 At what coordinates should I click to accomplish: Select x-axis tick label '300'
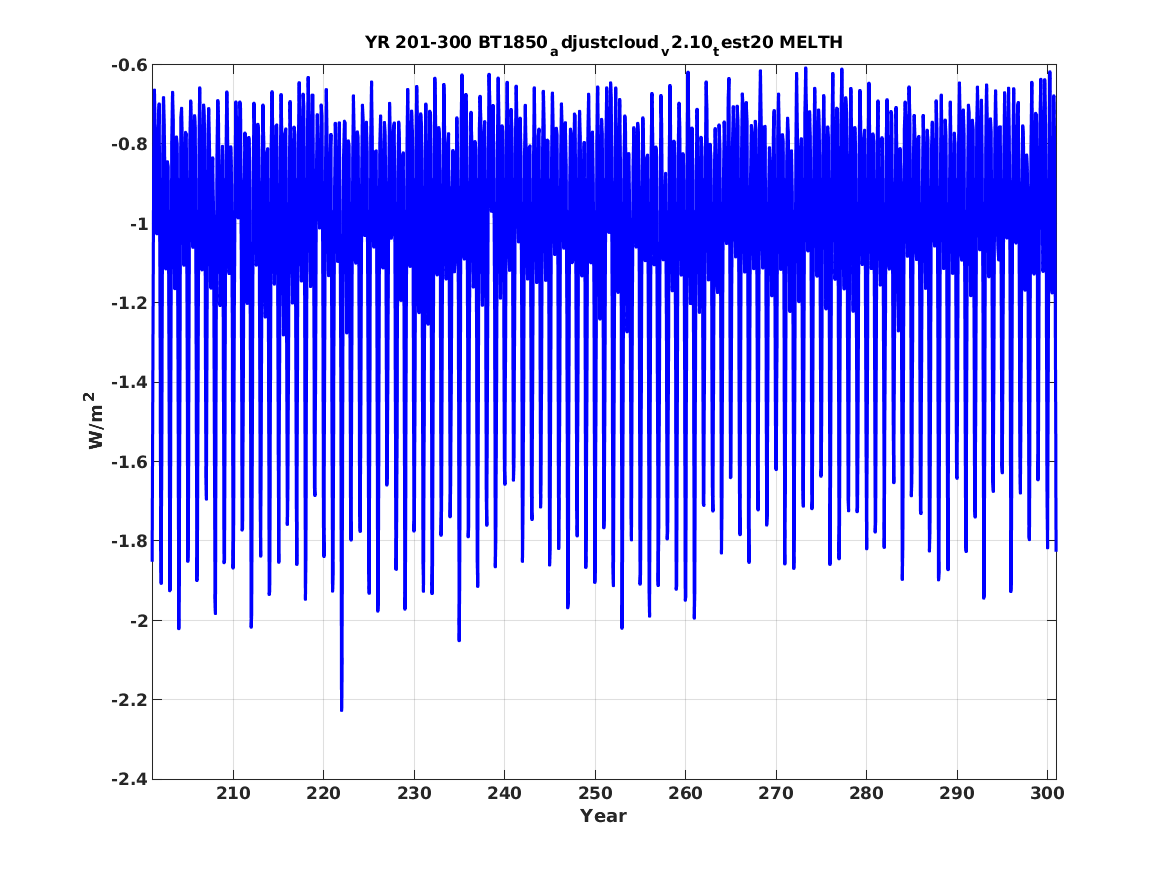tap(1047, 793)
